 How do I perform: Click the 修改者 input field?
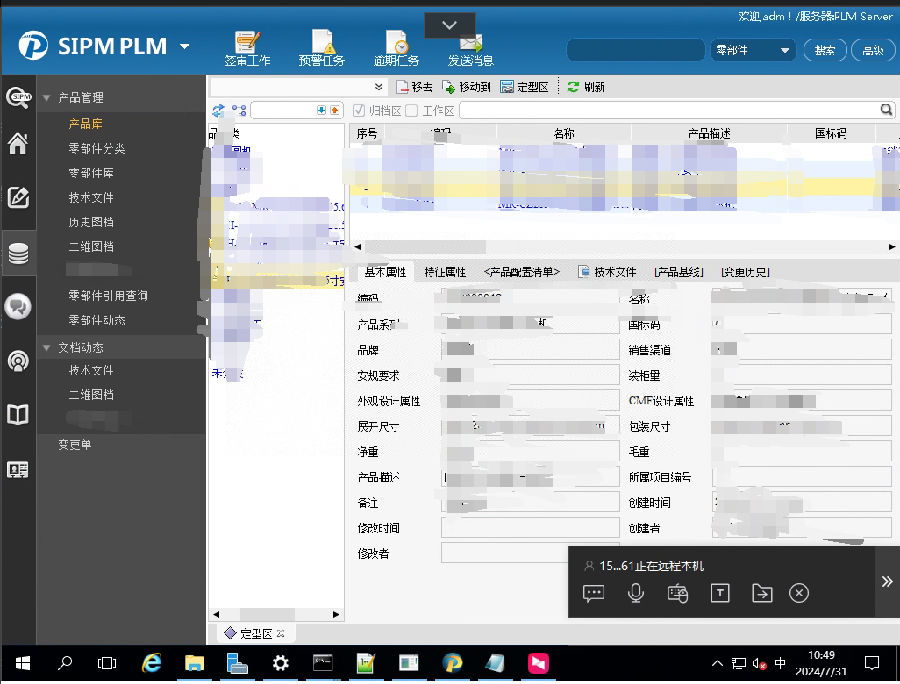pos(530,553)
